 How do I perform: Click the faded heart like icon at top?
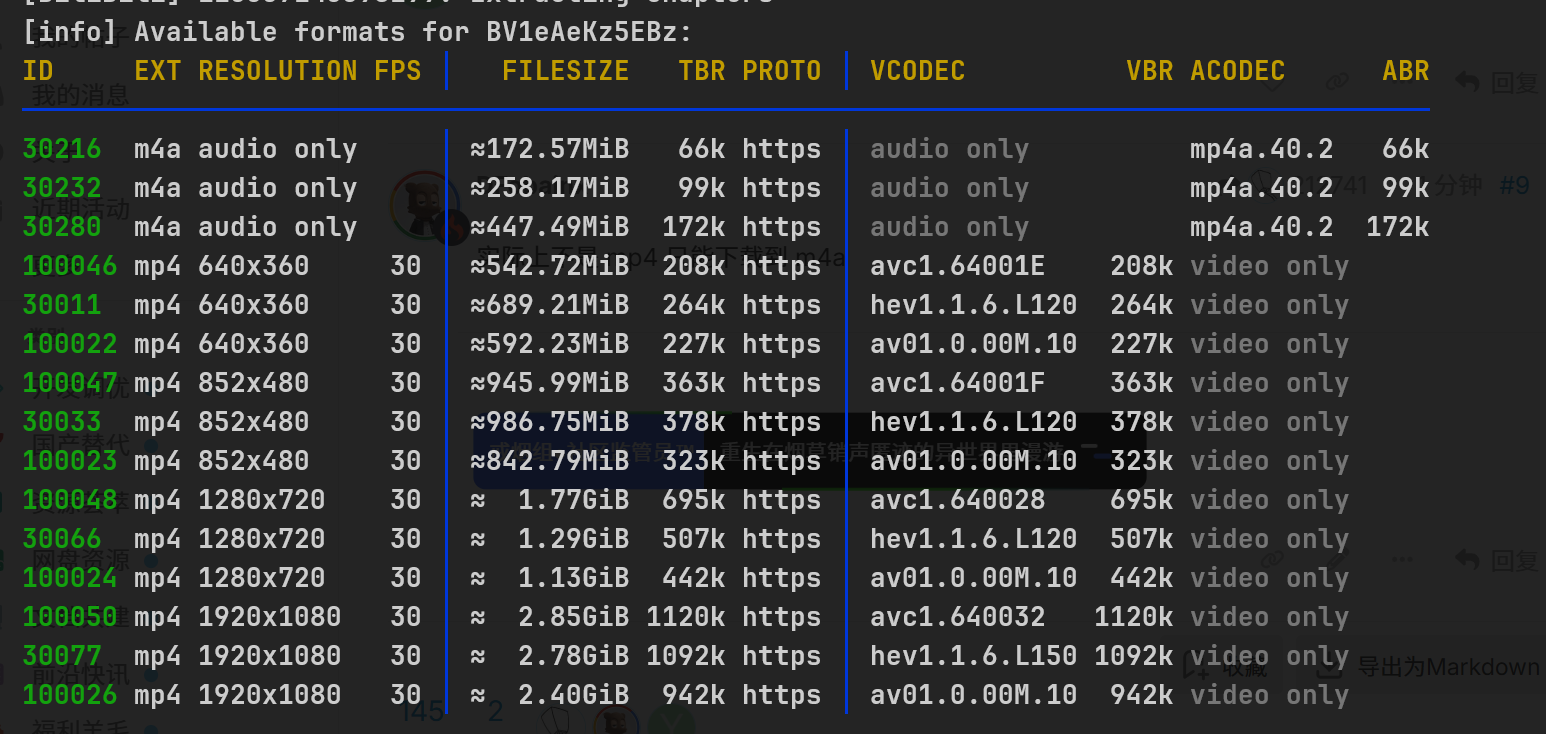coord(1271,82)
